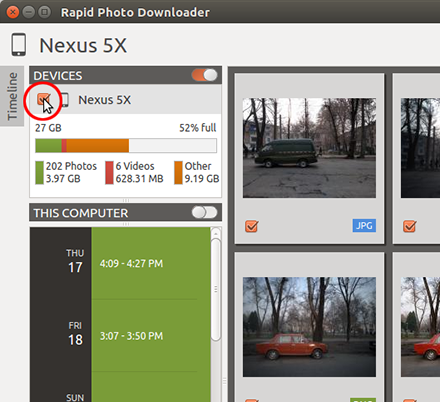Select the red car photo thumbnail
Image resolution: width=440 pixels, height=402 pixels.
pos(309,327)
